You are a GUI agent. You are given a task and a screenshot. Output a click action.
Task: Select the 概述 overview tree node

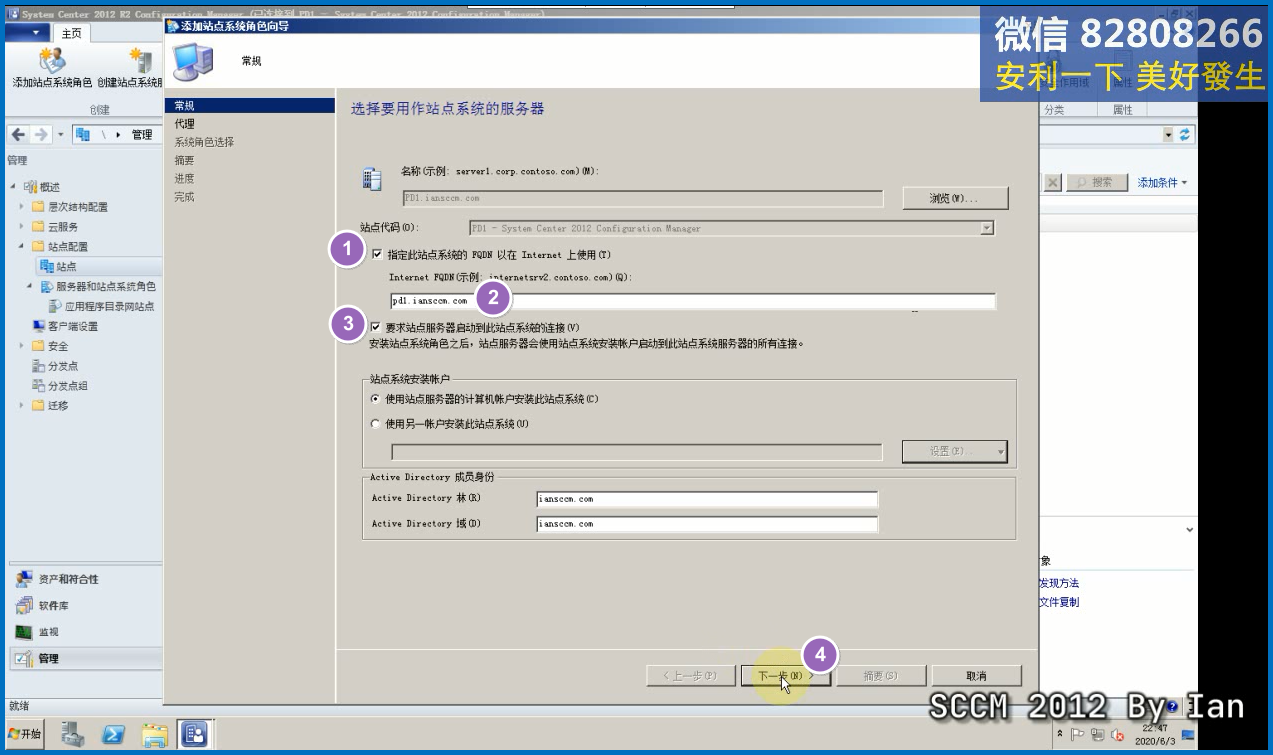pyautogui.click(x=49, y=187)
